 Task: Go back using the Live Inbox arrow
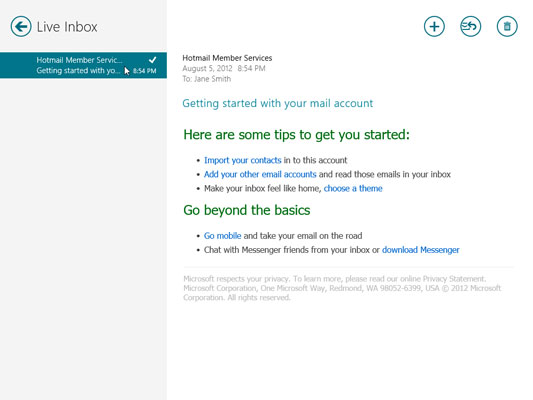point(21,27)
